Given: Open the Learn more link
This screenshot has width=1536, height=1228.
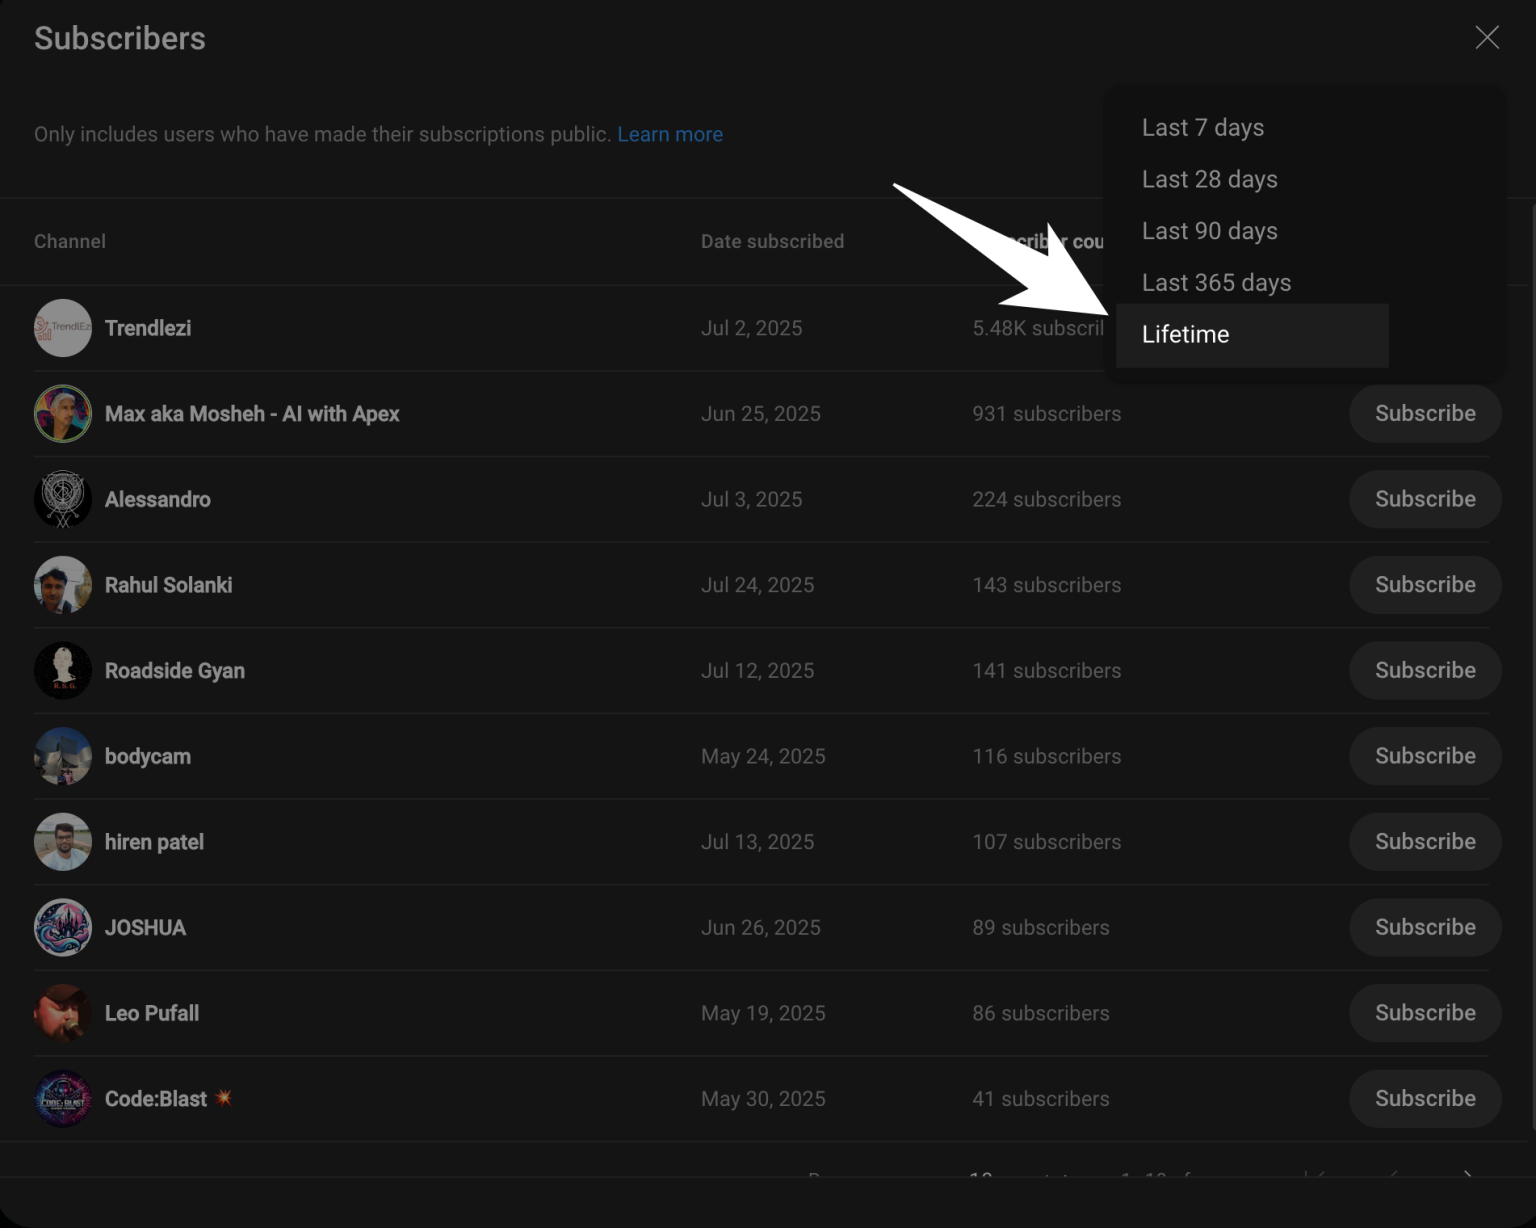Looking at the screenshot, I should (x=670, y=134).
